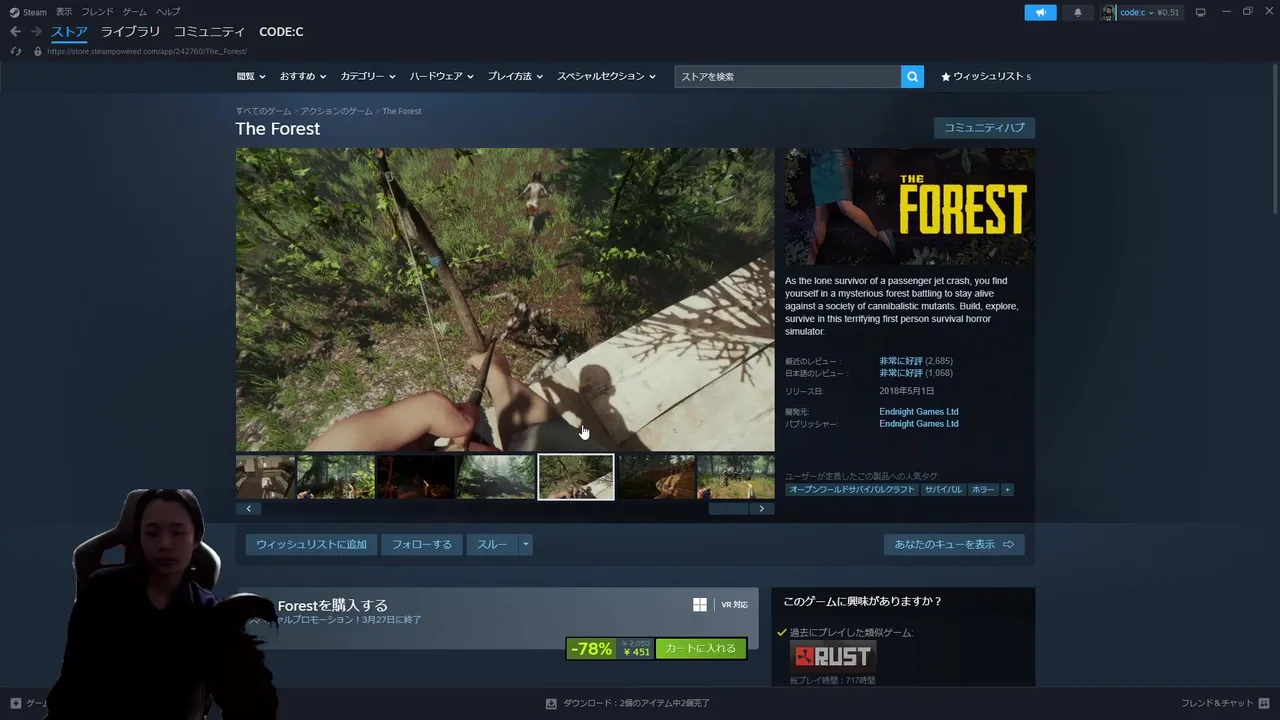Switch to the コミュニティ tab
Image resolution: width=1280 pixels, height=720 pixels.
point(210,32)
